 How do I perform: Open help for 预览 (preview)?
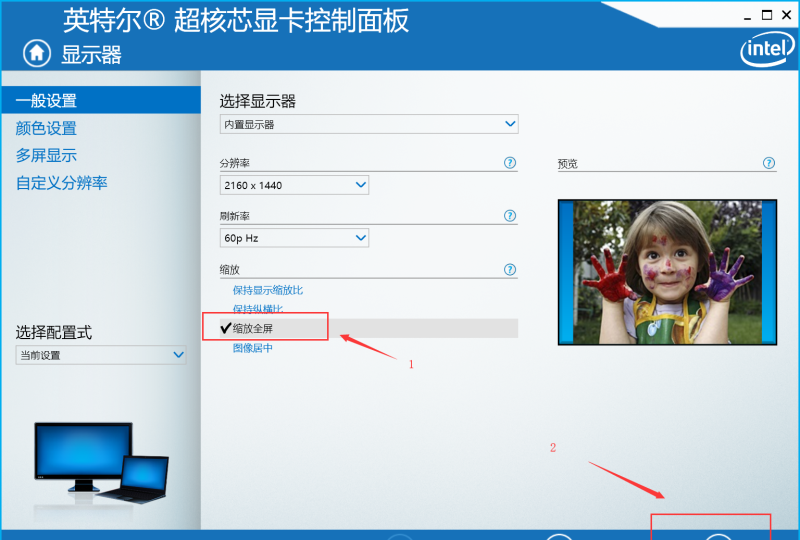769,163
